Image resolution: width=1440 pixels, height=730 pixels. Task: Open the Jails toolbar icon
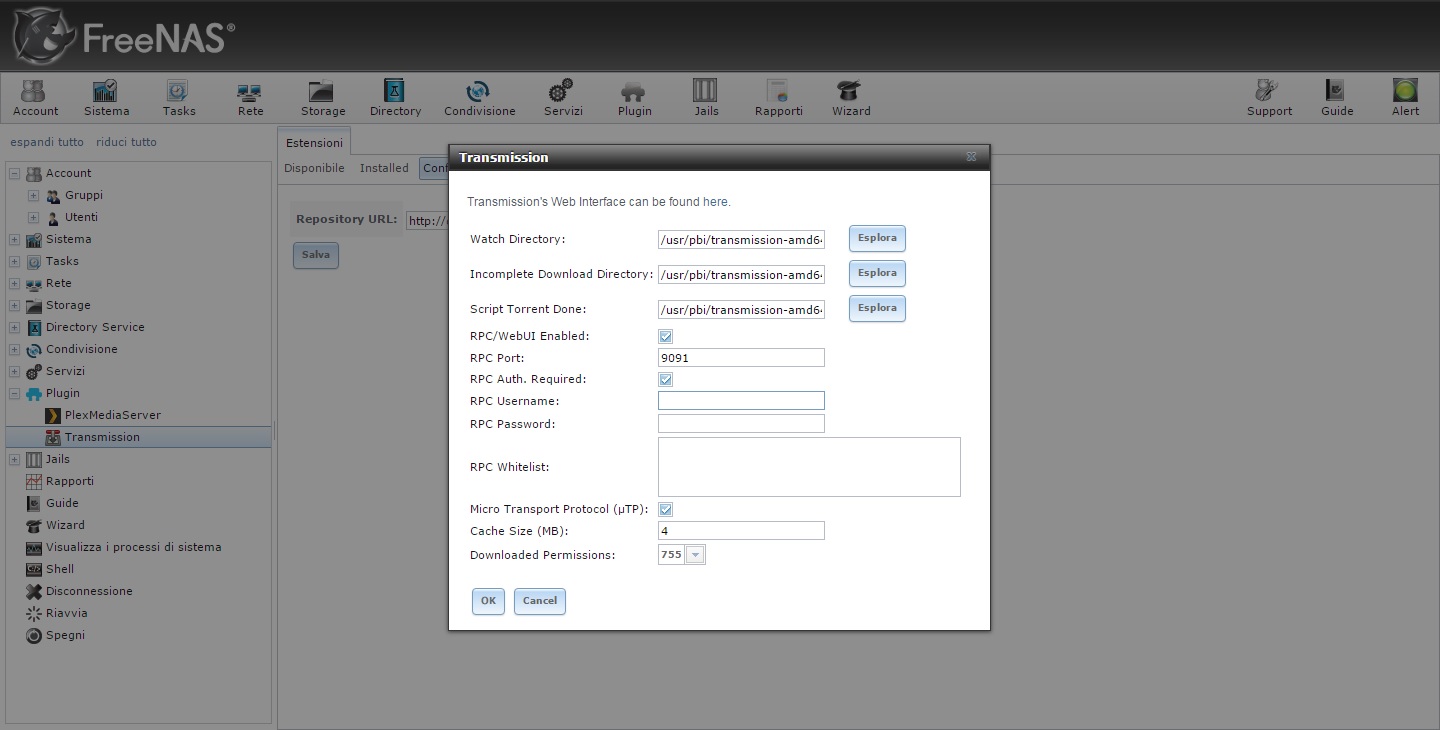tap(706, 98)
